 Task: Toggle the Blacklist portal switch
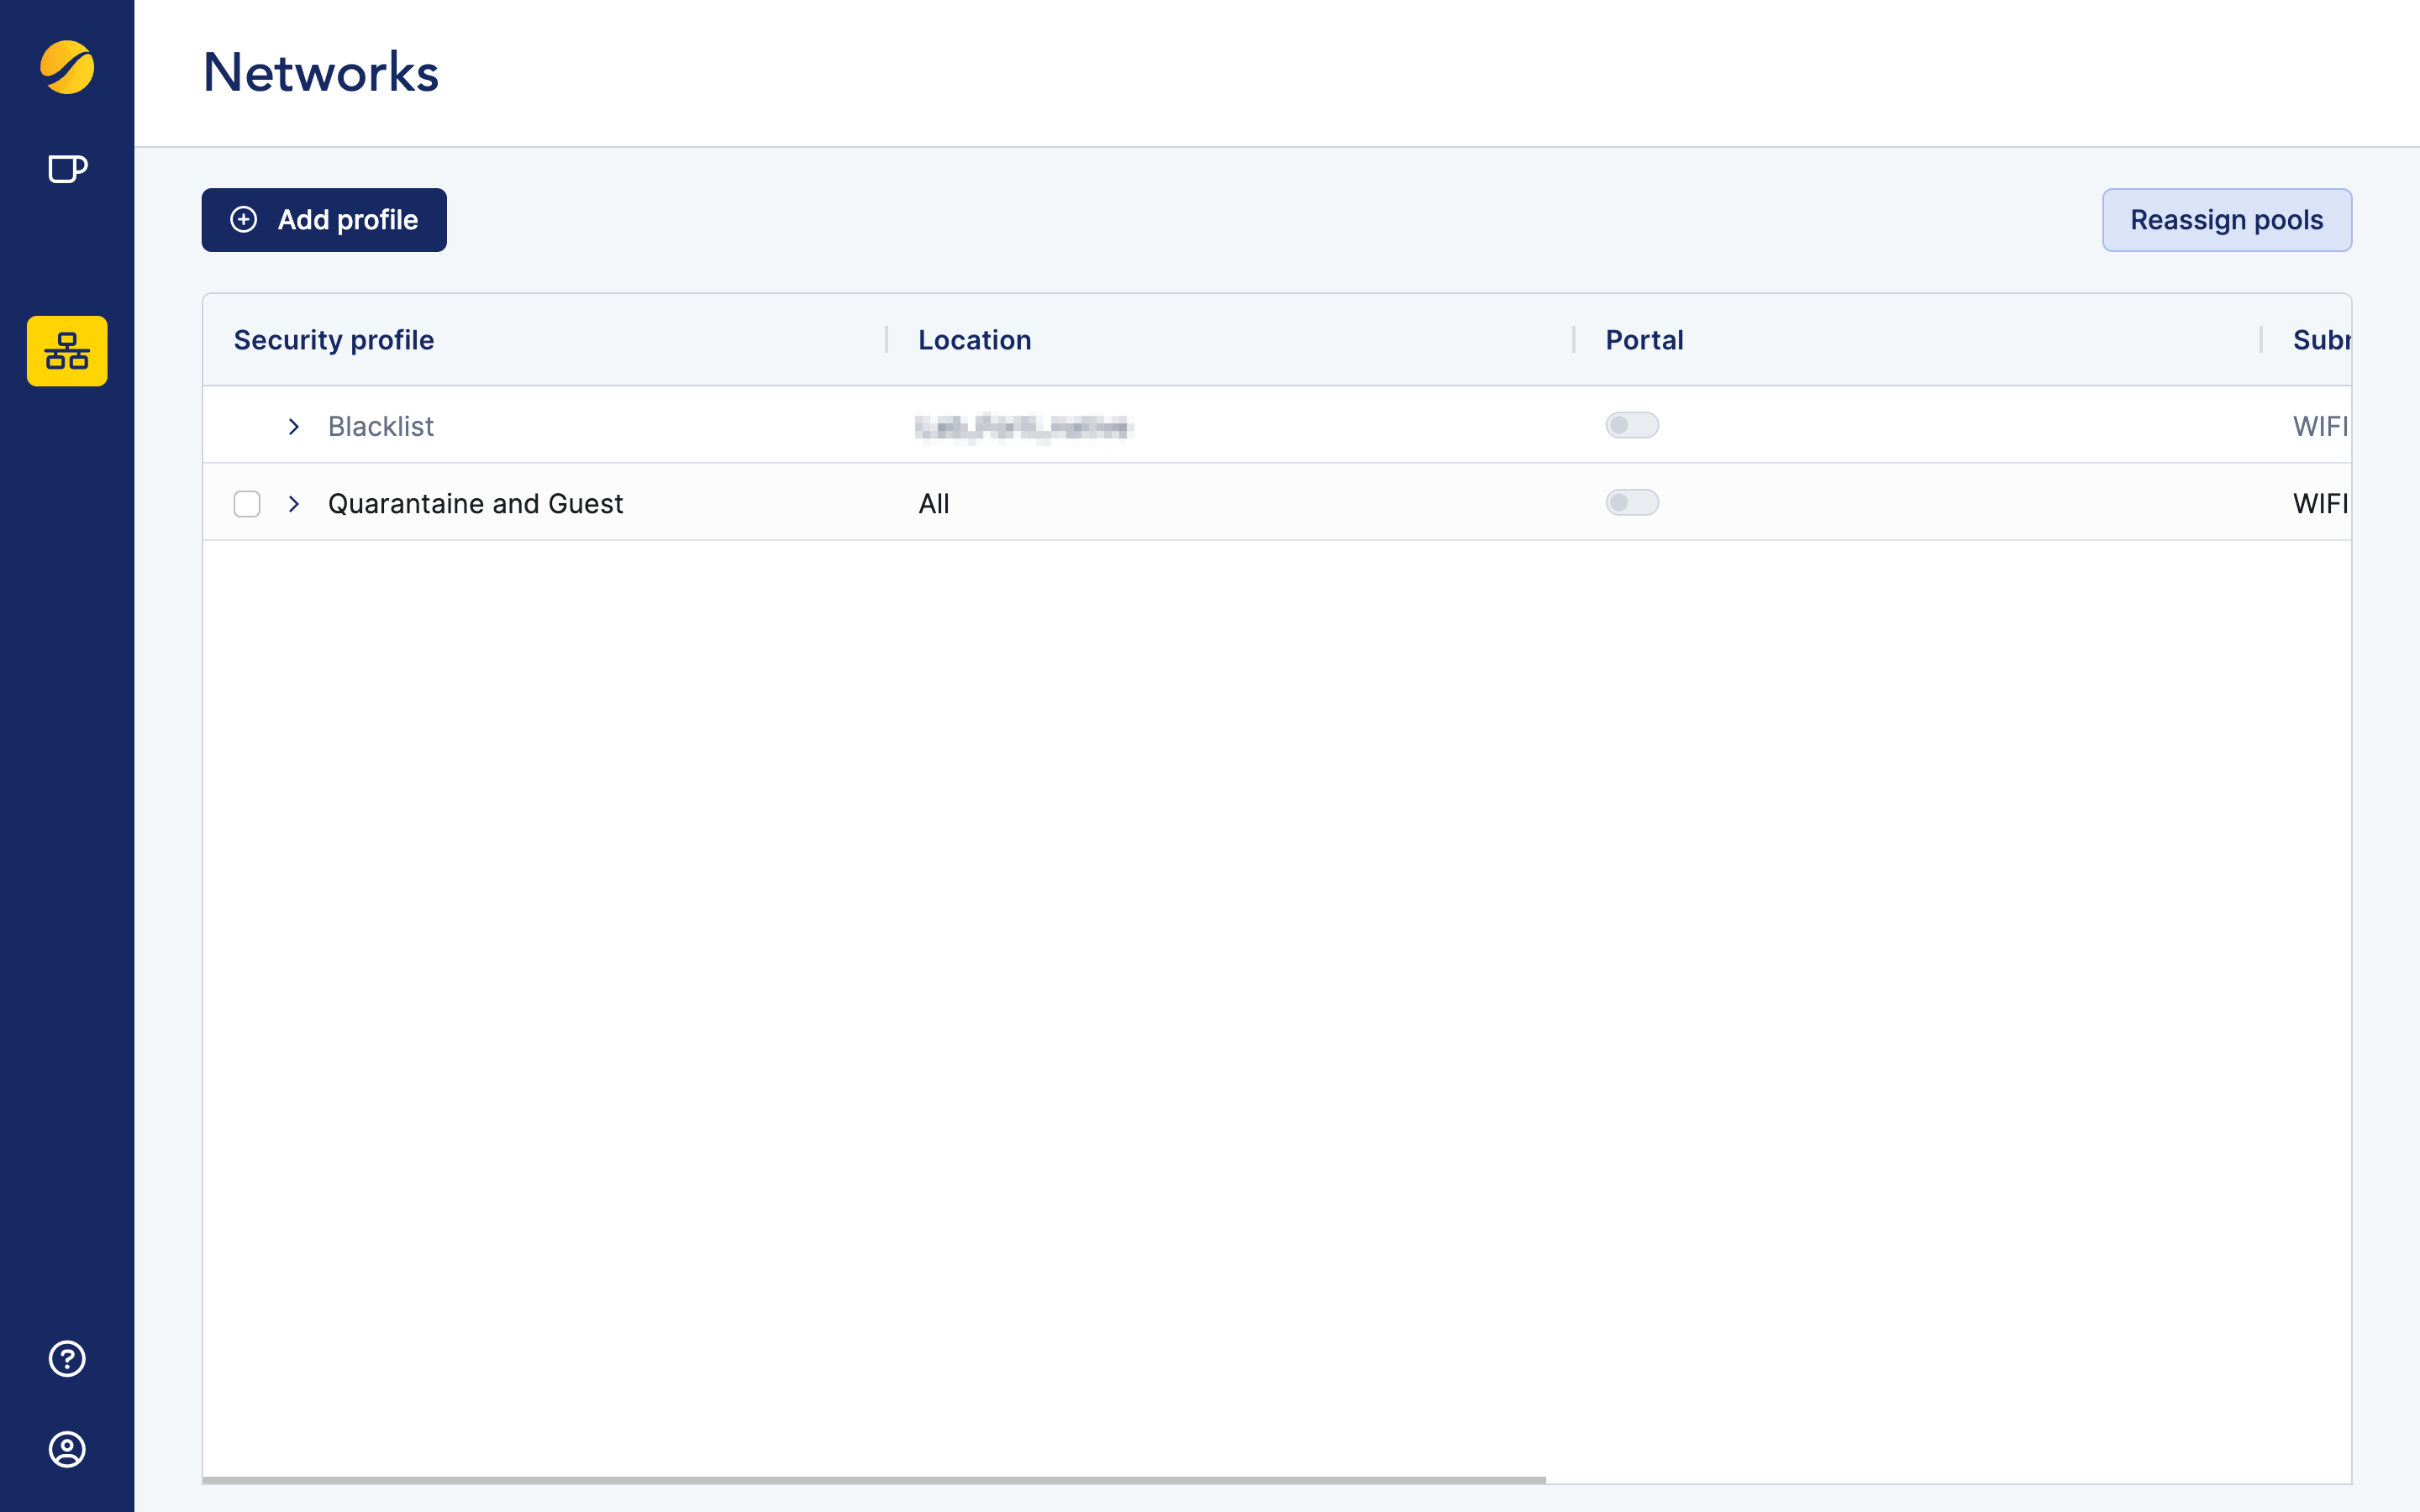coord(1632,426)
